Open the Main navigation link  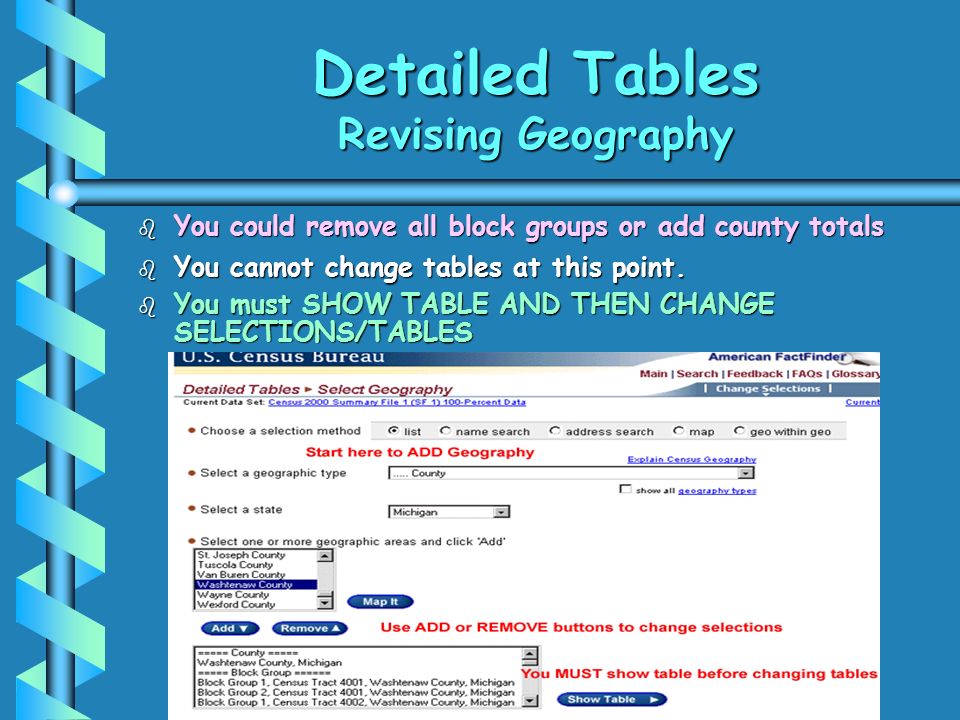point(653,373)
